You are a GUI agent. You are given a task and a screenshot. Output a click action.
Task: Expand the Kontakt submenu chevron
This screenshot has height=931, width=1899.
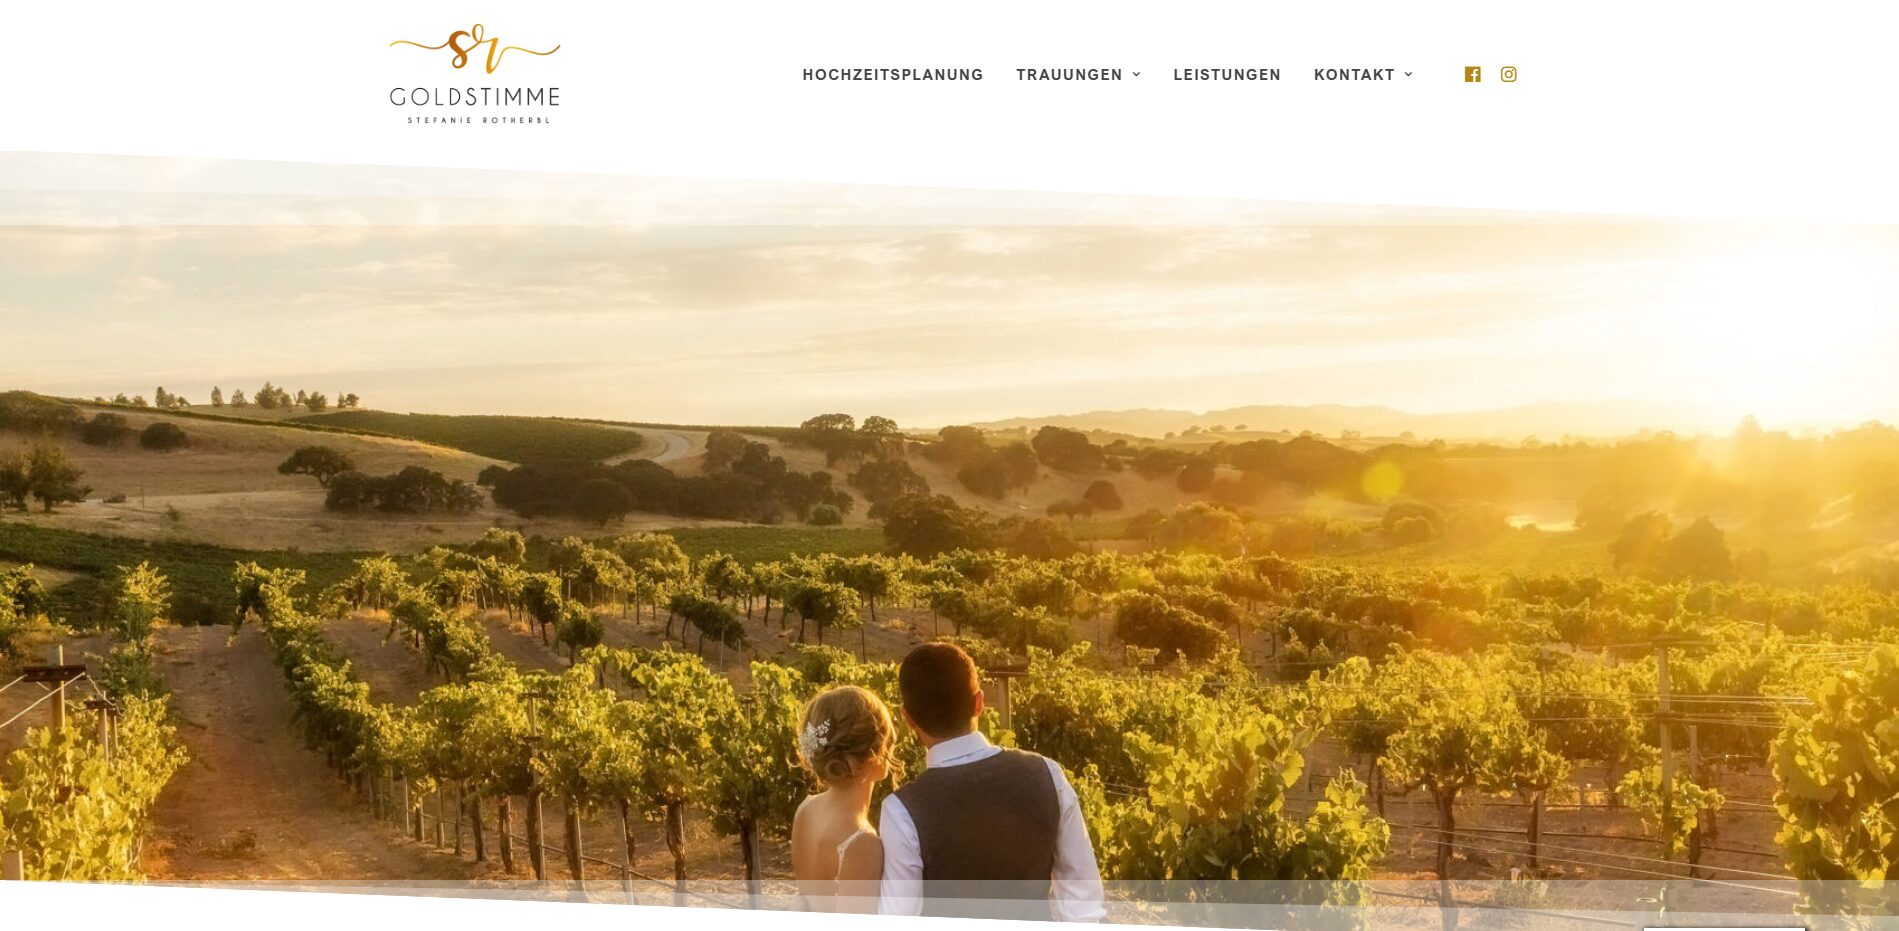tap(1408, 74)
